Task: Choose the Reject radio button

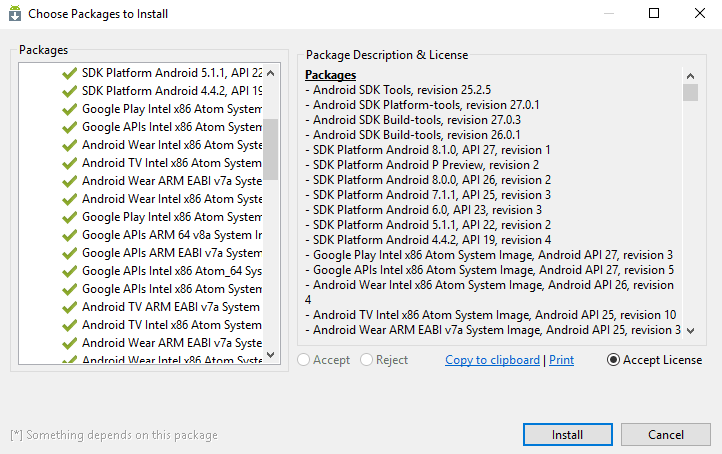Action: tap(367, 360)
